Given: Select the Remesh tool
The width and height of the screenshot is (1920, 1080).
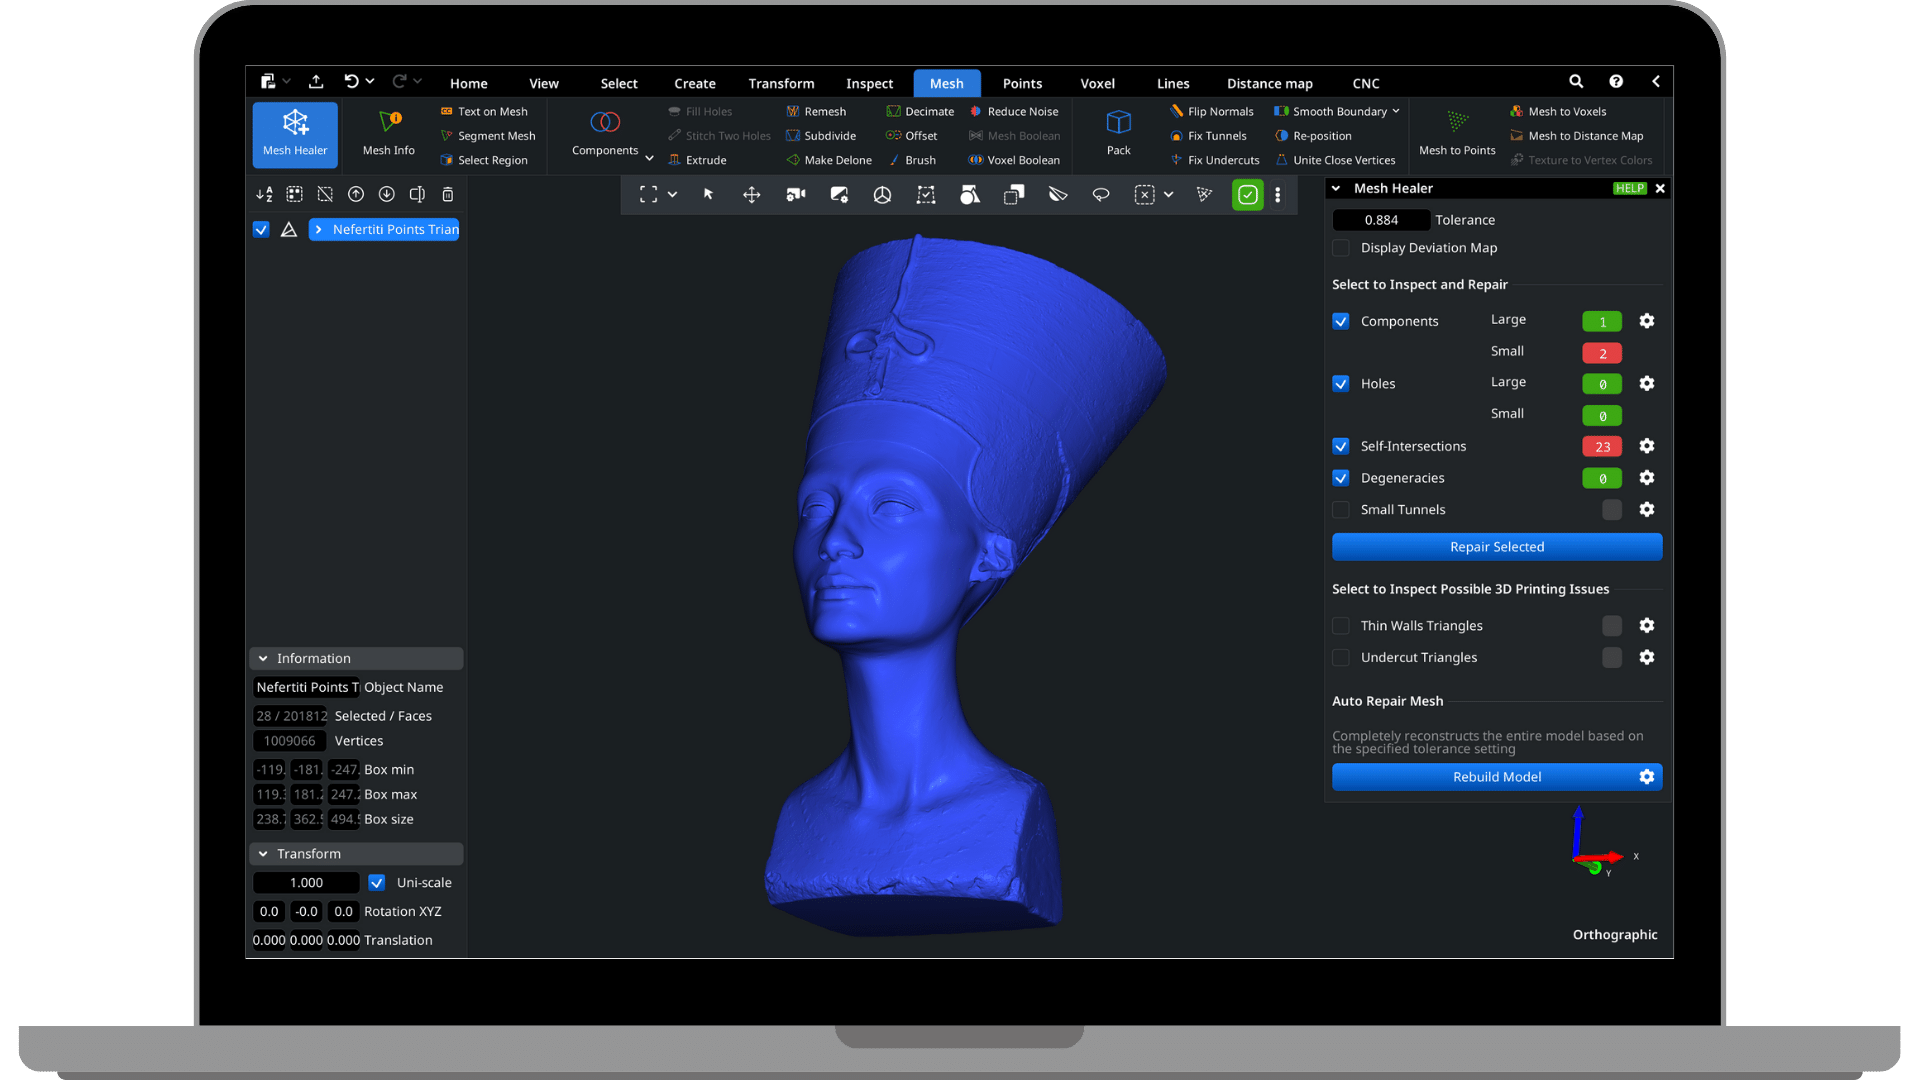Looking at the screenshot, I should tap(816, 112).
